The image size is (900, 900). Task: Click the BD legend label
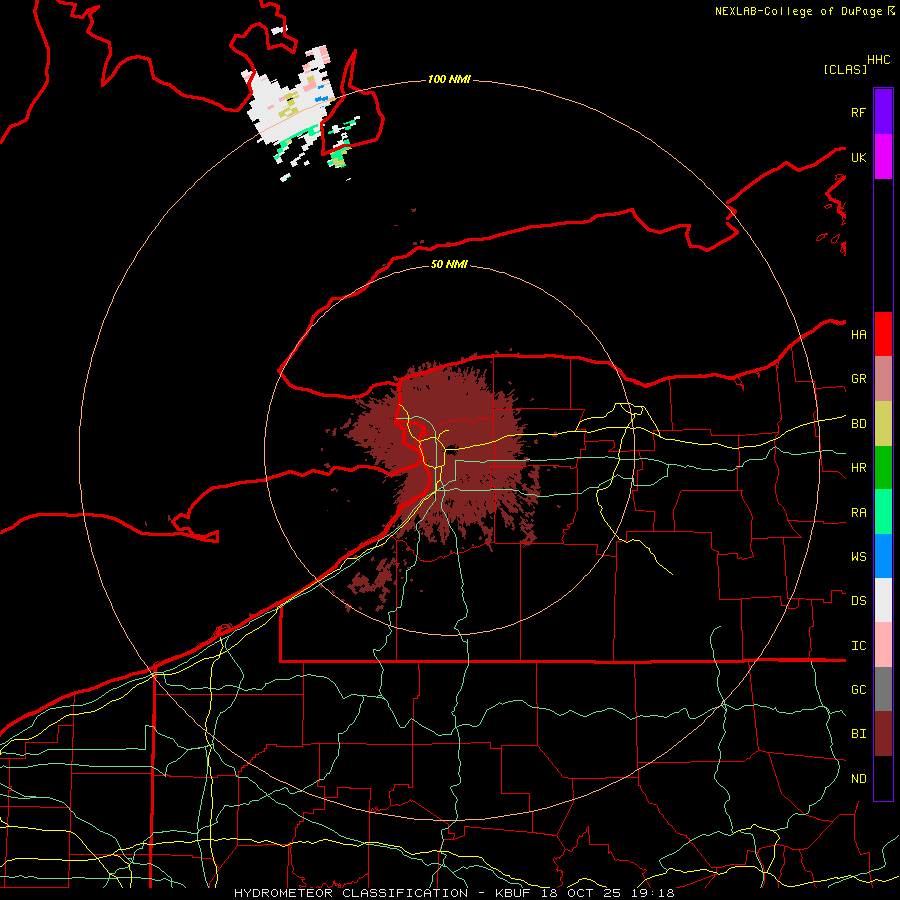[858, 424]
